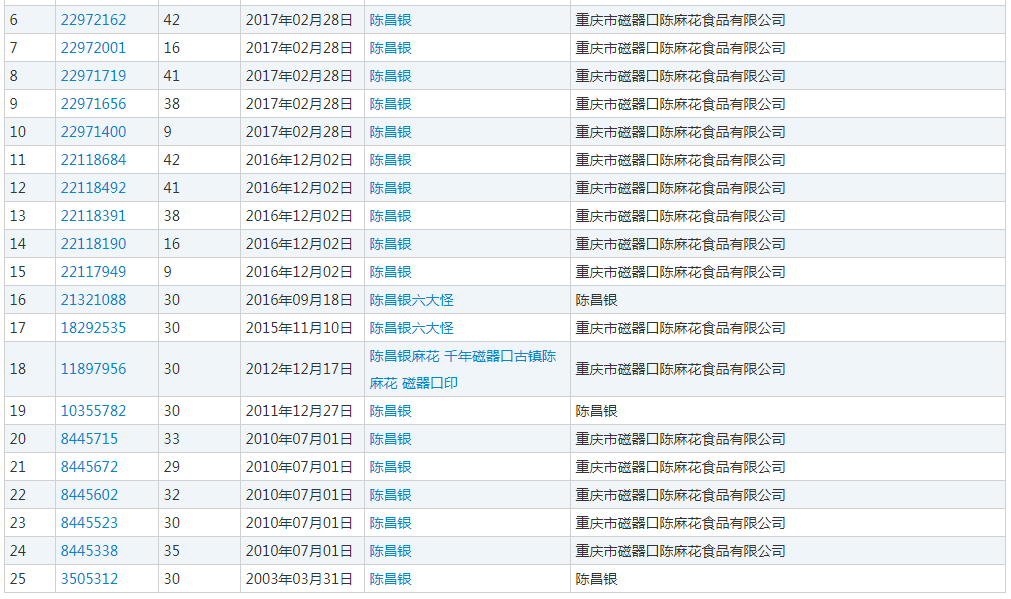
Task: Open registration number 11897956 link
Action: point(93,369)
